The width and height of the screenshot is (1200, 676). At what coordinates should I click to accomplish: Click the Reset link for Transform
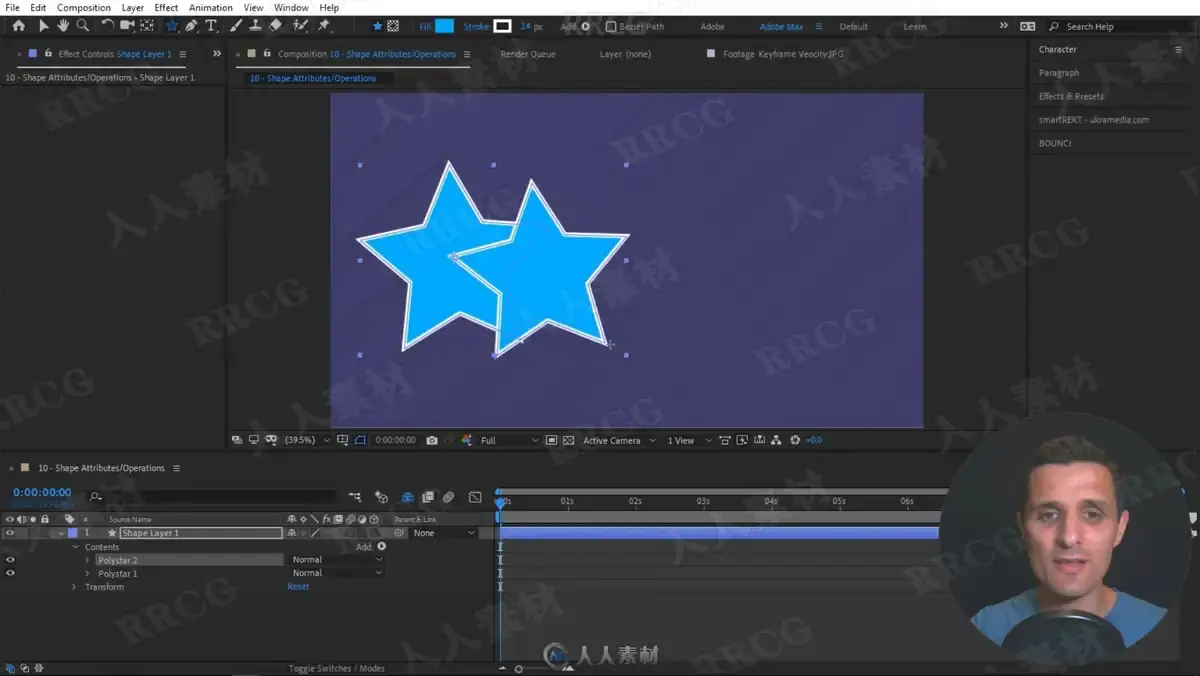(x=298, y=587)
